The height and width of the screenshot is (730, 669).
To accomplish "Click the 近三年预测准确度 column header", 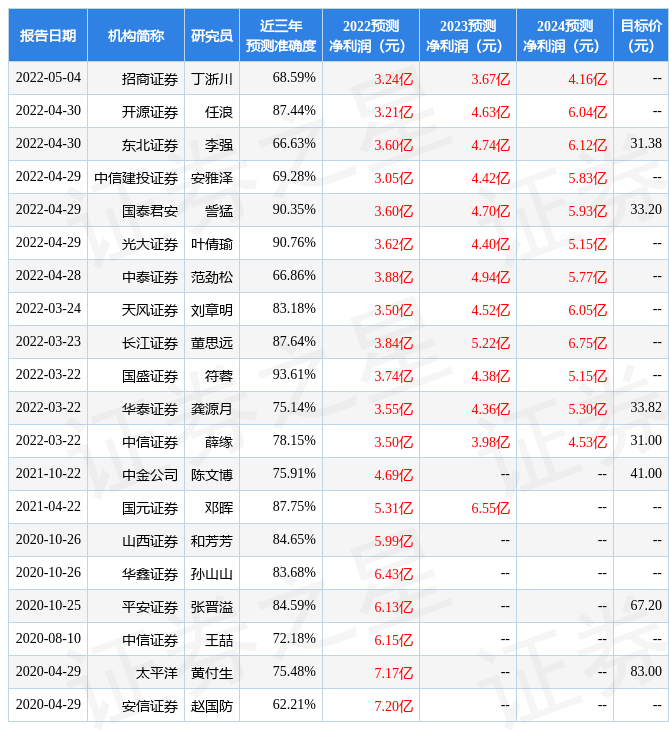I will tap(281, 35).
